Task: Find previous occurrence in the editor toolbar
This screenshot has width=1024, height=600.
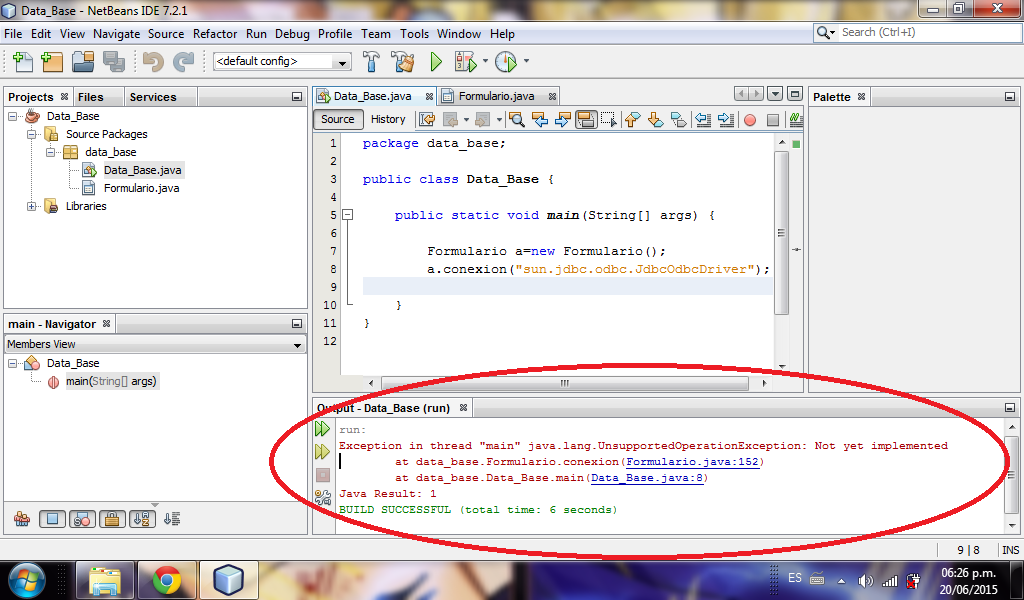Action: (x=540, y=119)
